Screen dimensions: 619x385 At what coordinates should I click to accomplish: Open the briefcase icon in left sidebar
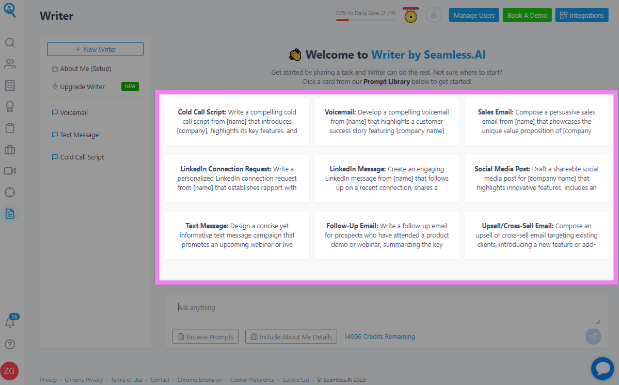point(10,150)
